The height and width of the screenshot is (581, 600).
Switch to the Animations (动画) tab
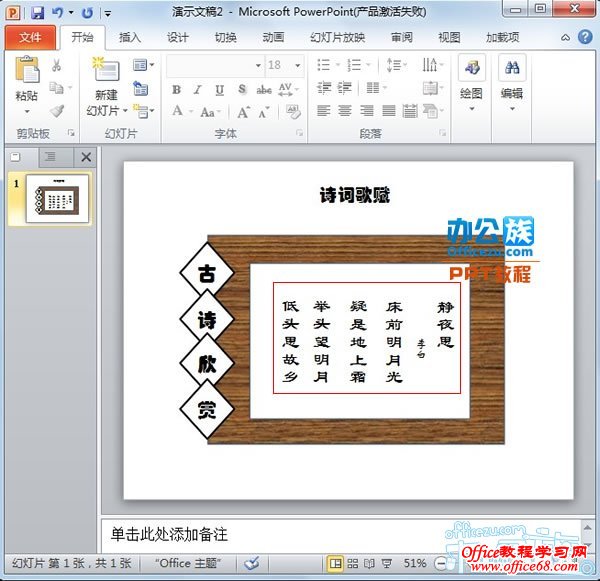(x=273, y=37)
